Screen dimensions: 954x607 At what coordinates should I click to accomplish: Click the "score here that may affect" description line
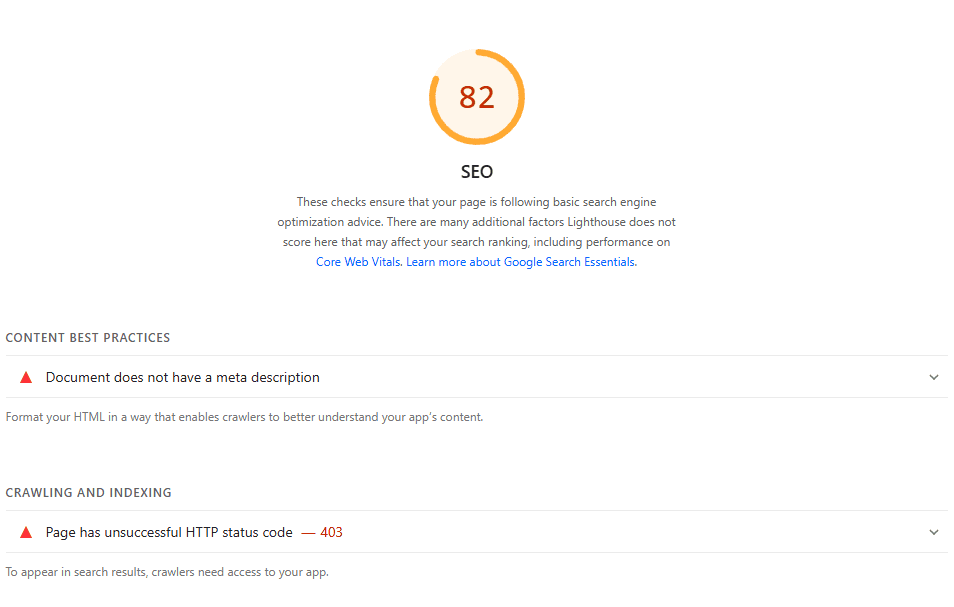pos(476,242)
